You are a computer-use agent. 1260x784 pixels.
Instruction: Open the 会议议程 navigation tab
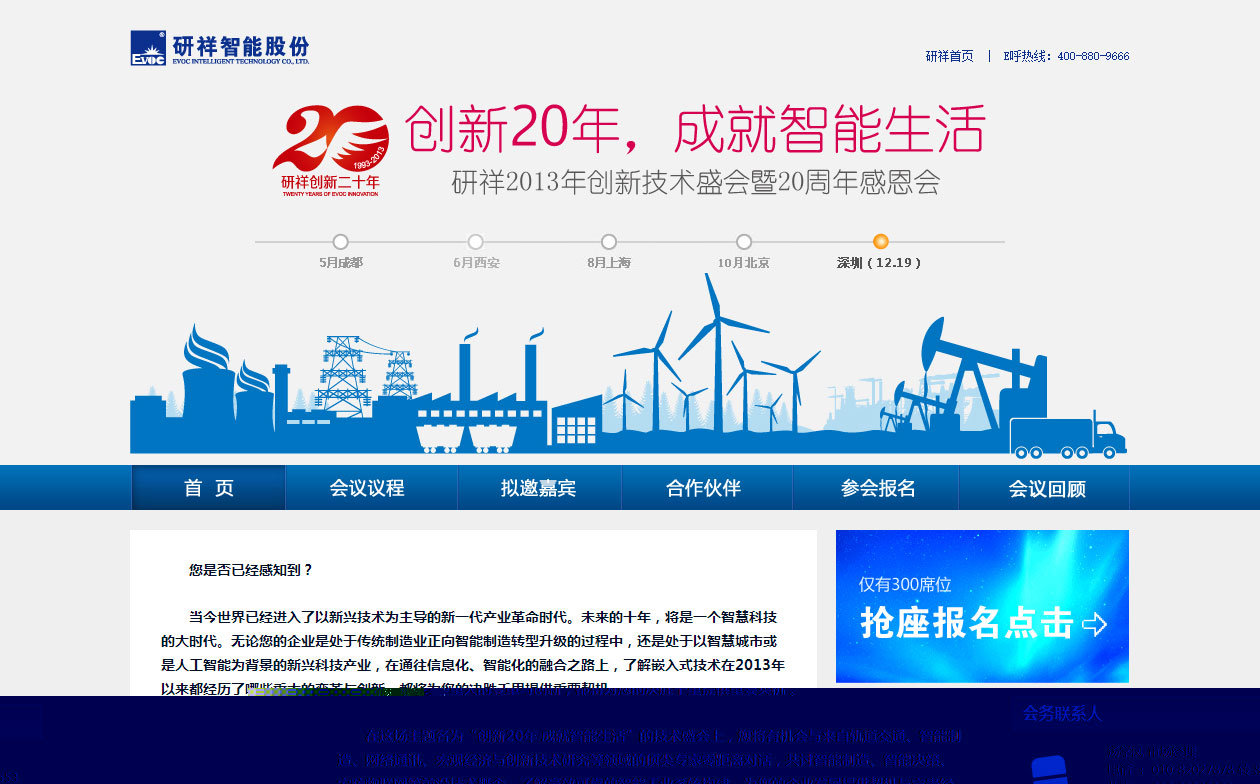367,488
